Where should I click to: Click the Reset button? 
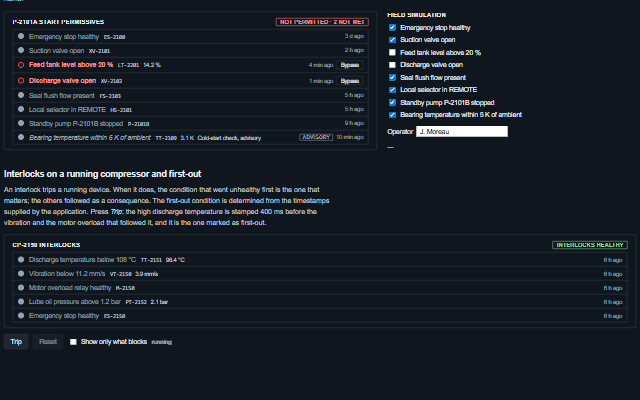[48, 342]
